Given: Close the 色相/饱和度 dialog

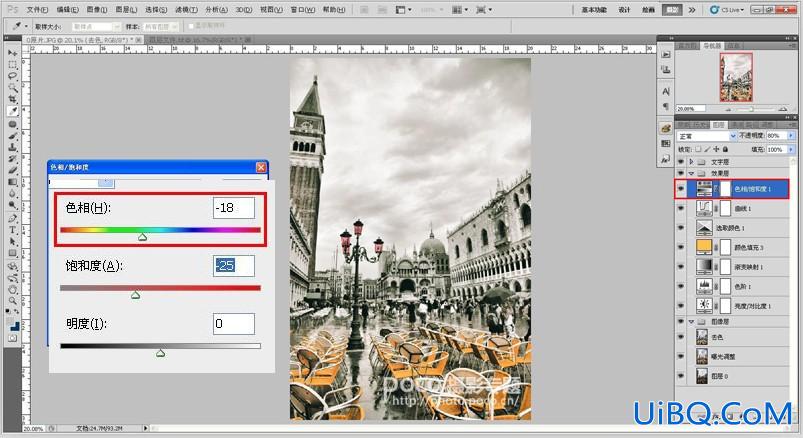Looking at the screenshot, I should point(261,167).
